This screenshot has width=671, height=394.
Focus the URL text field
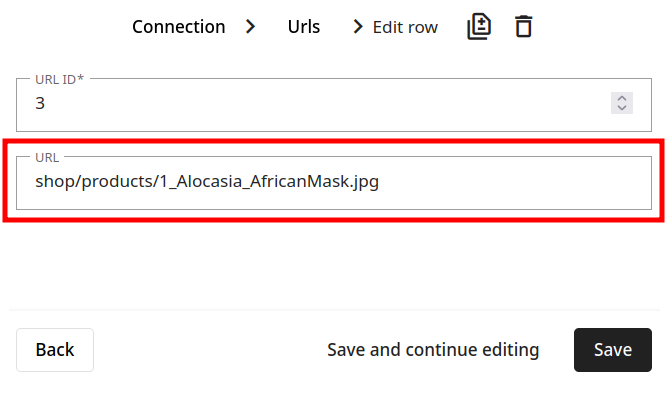334,183
